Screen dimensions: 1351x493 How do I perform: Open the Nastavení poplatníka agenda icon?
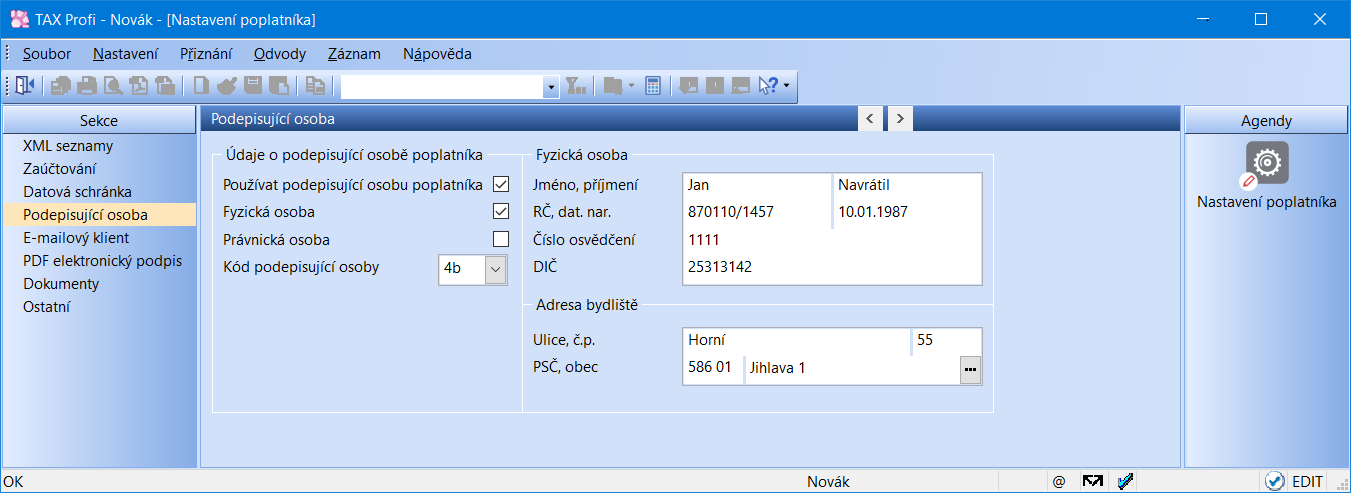click(x=1266, y=163)
